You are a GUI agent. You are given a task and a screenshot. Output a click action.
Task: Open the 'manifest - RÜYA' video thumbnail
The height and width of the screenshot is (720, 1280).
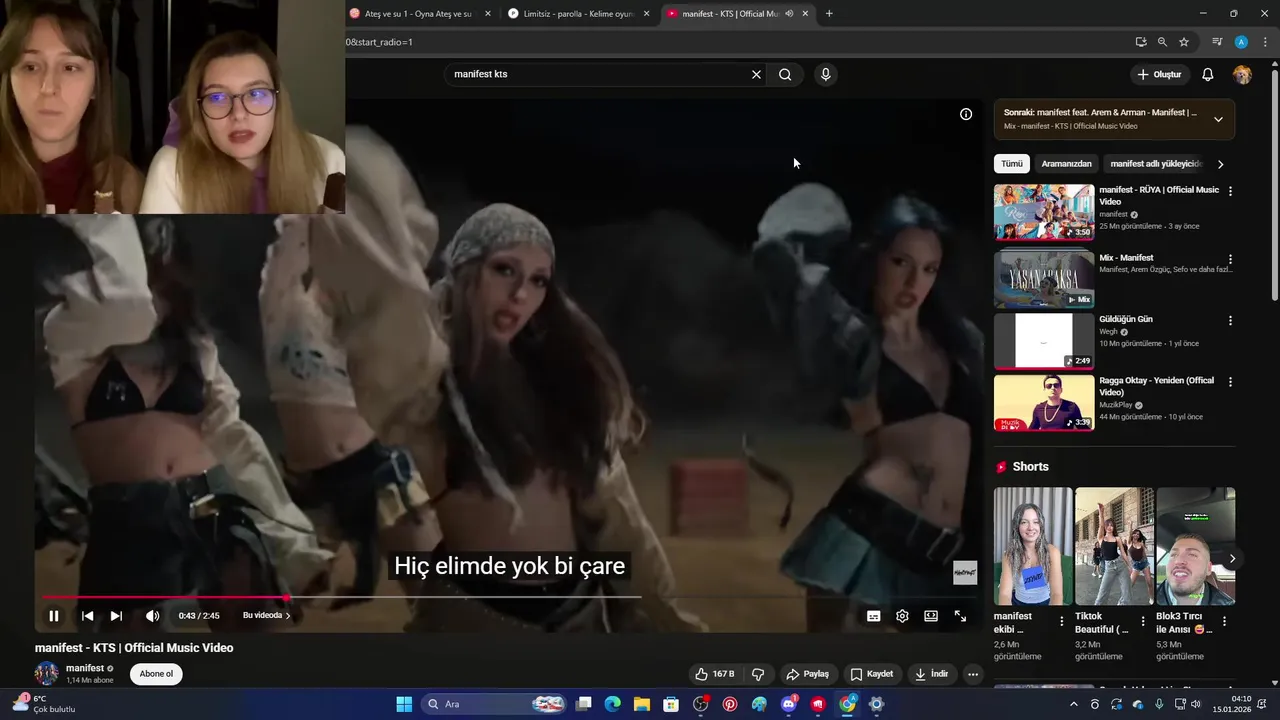tap(1044, 212)
